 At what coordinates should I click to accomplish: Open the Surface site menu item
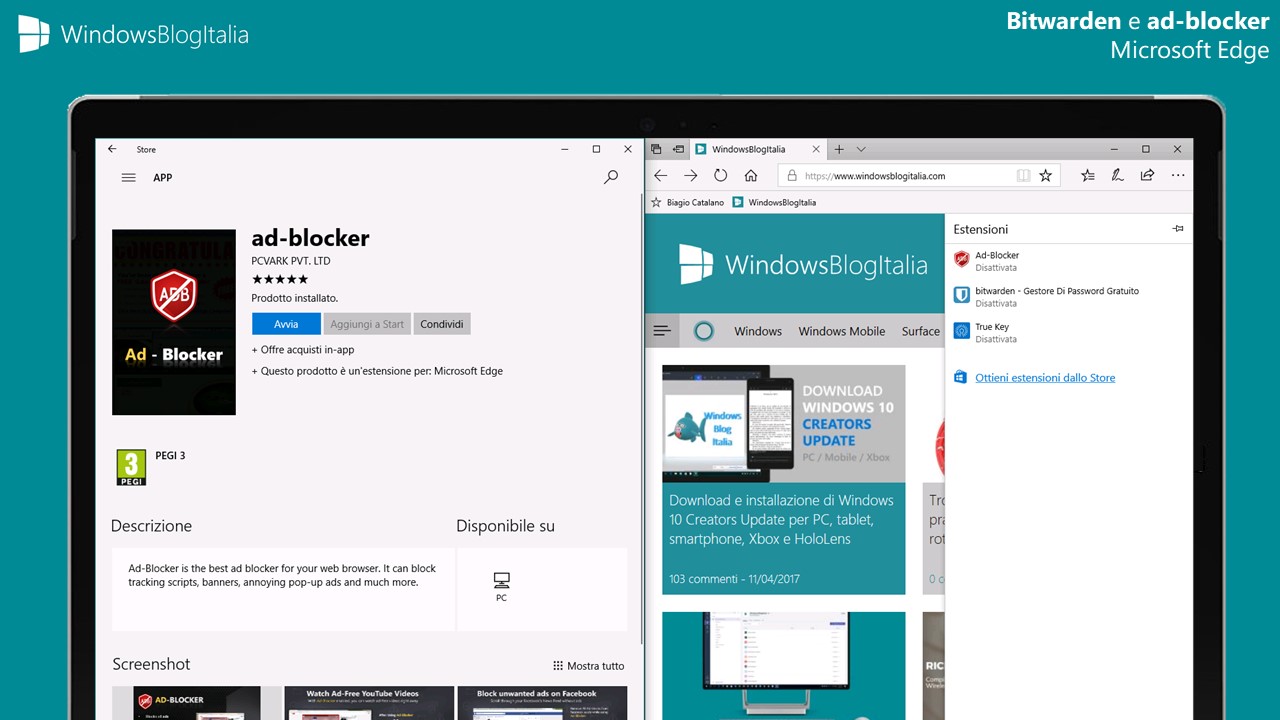921,331
